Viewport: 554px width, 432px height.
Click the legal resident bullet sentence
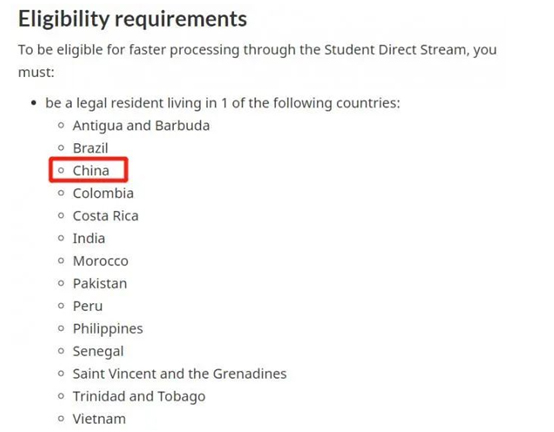click(223, 103)
